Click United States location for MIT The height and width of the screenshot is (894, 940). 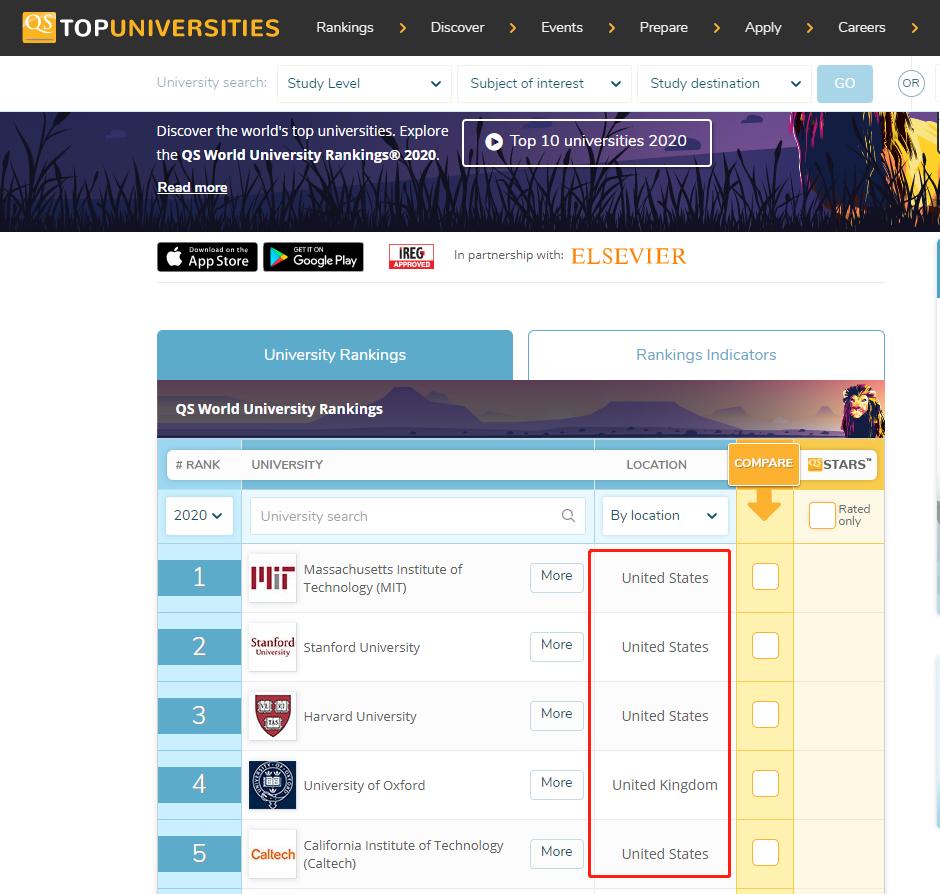[x=665, y=578]
